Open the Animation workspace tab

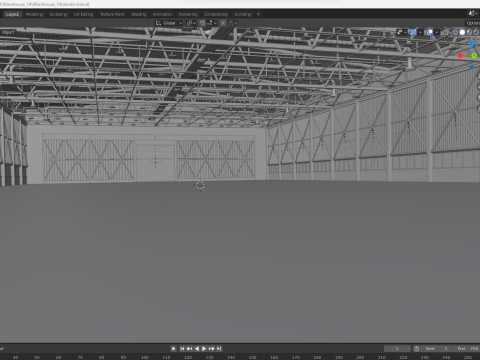(x=162, y=14)
